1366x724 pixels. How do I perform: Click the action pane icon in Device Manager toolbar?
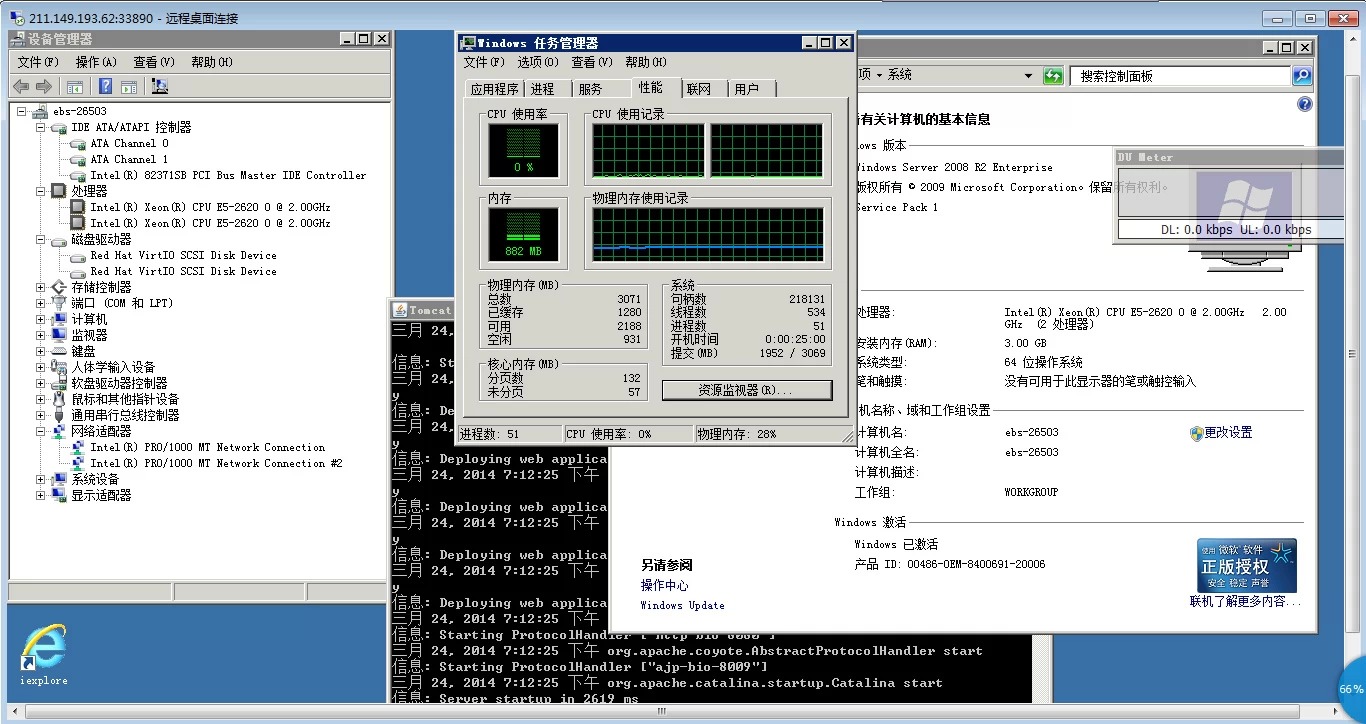pyautogui.click(x=128, y=87)
